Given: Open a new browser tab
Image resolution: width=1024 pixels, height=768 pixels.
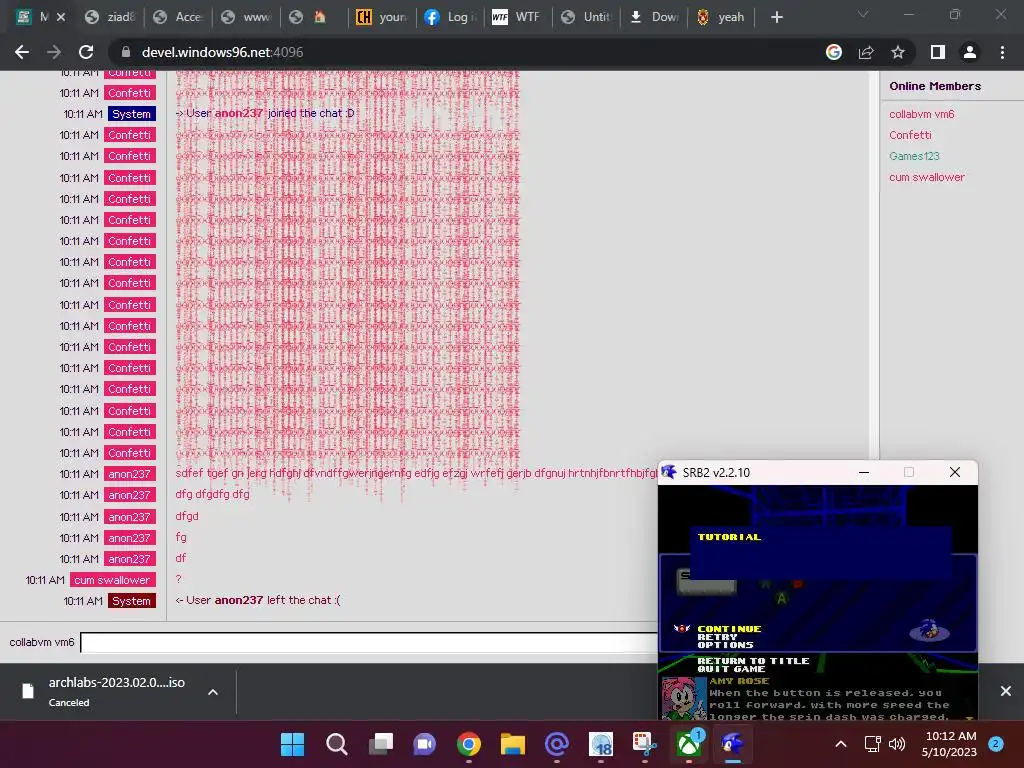Looking at the screenshot, I should click(776, 17).
